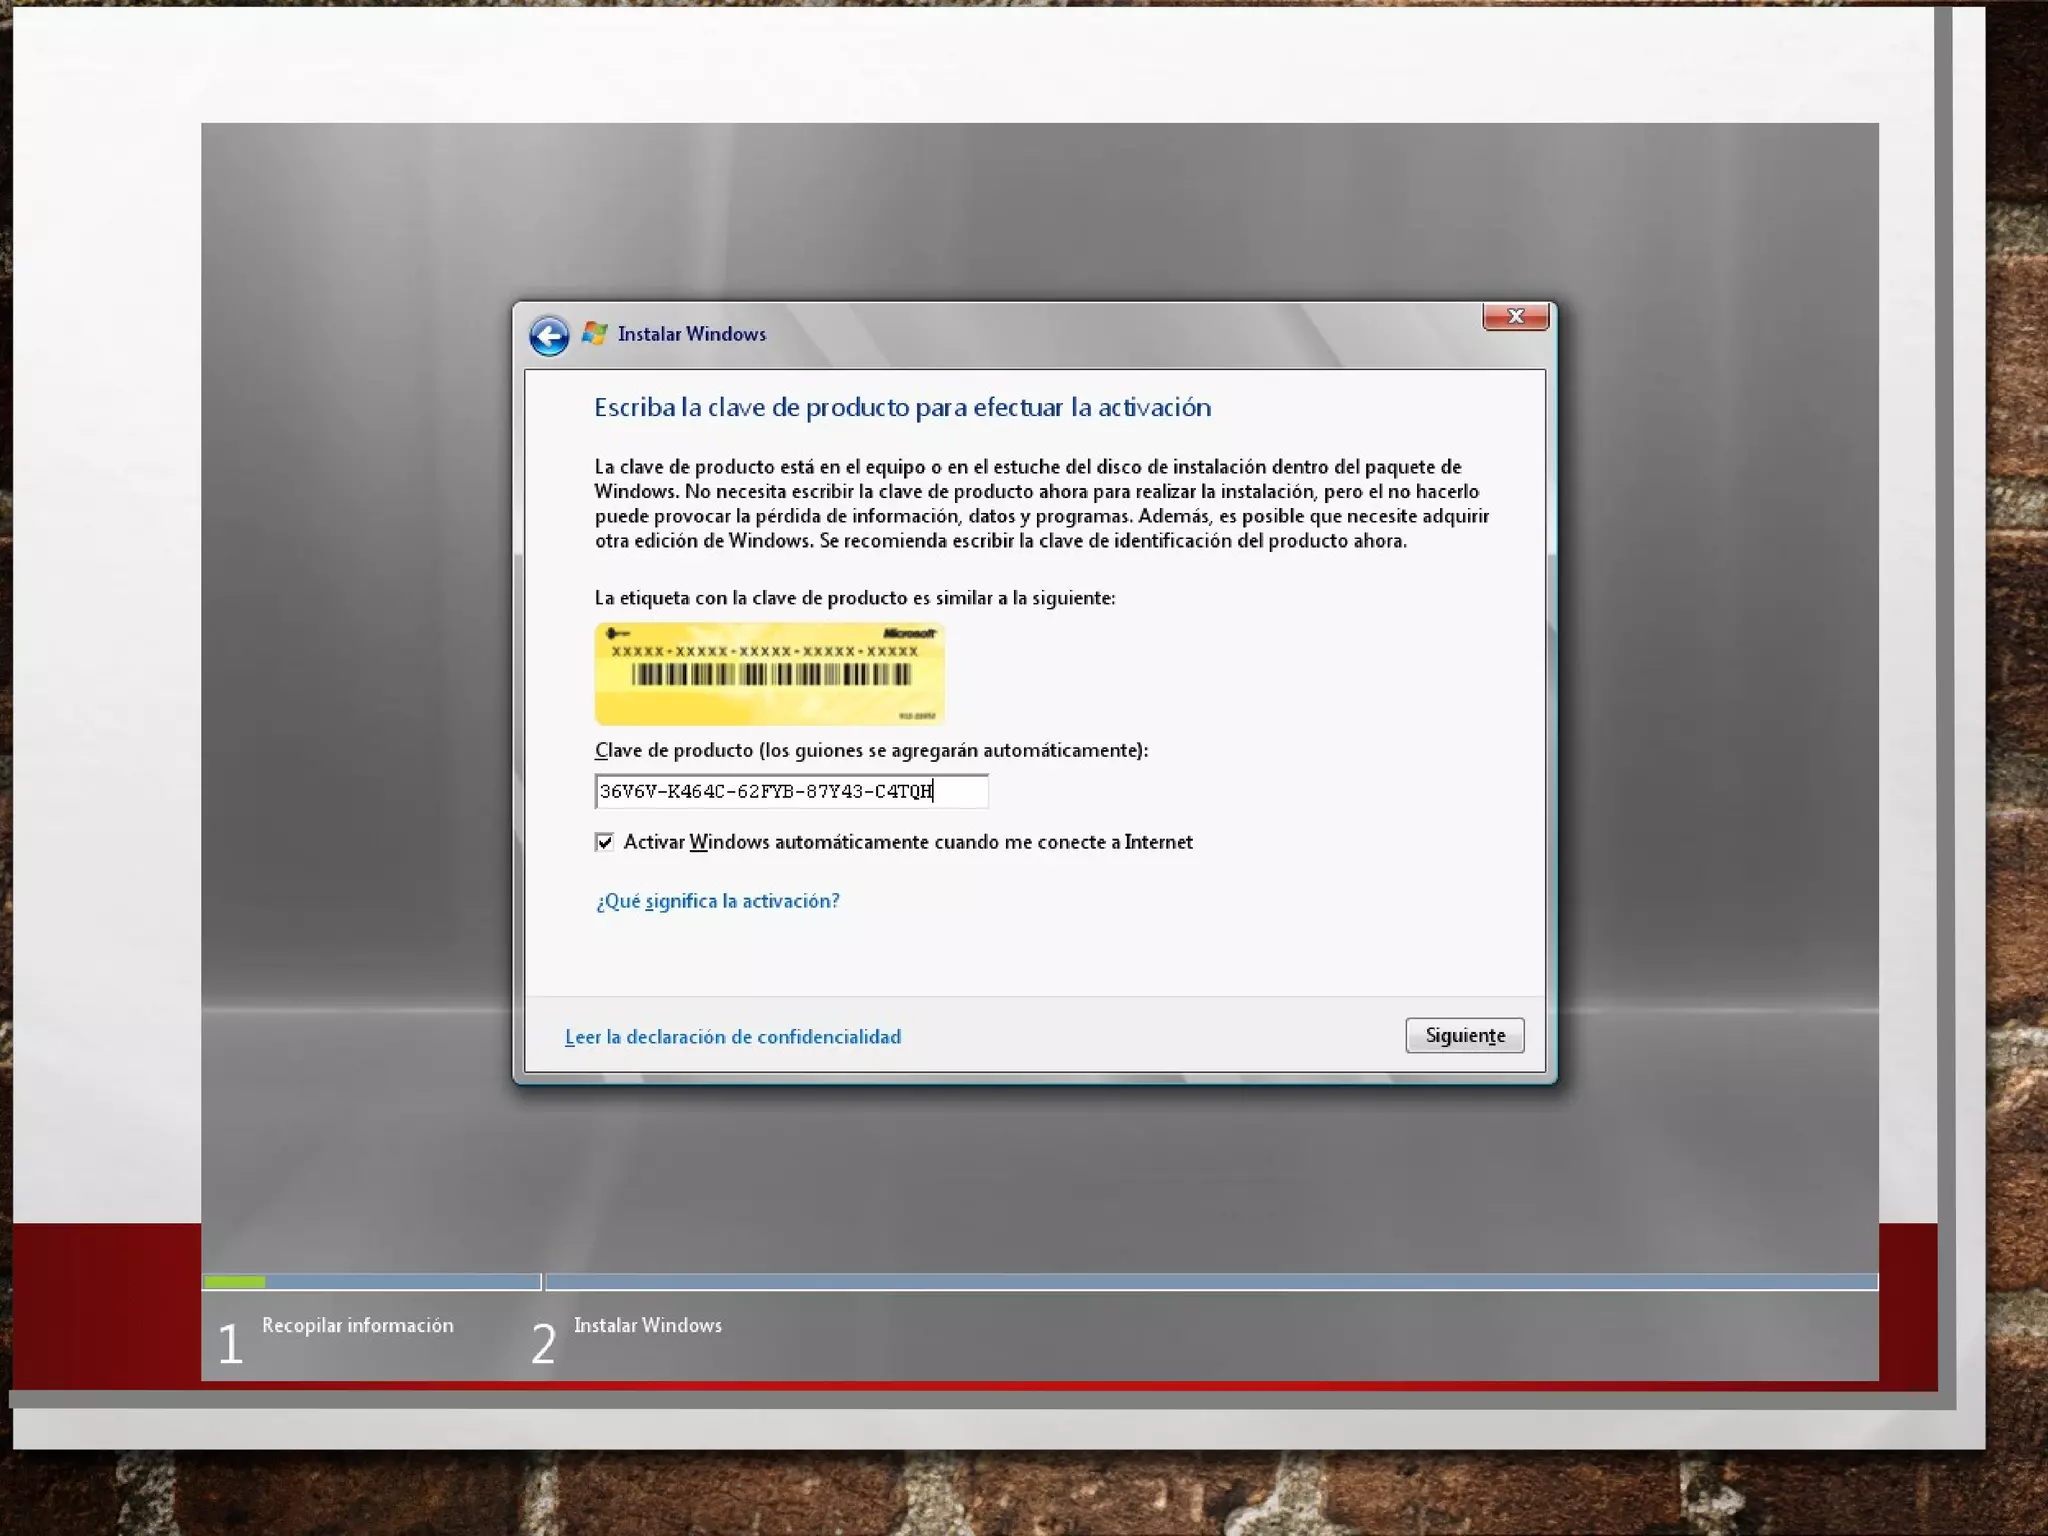Click the barcode on the product key sticker
This screenshot has height=1536, width=2048.
770,675
